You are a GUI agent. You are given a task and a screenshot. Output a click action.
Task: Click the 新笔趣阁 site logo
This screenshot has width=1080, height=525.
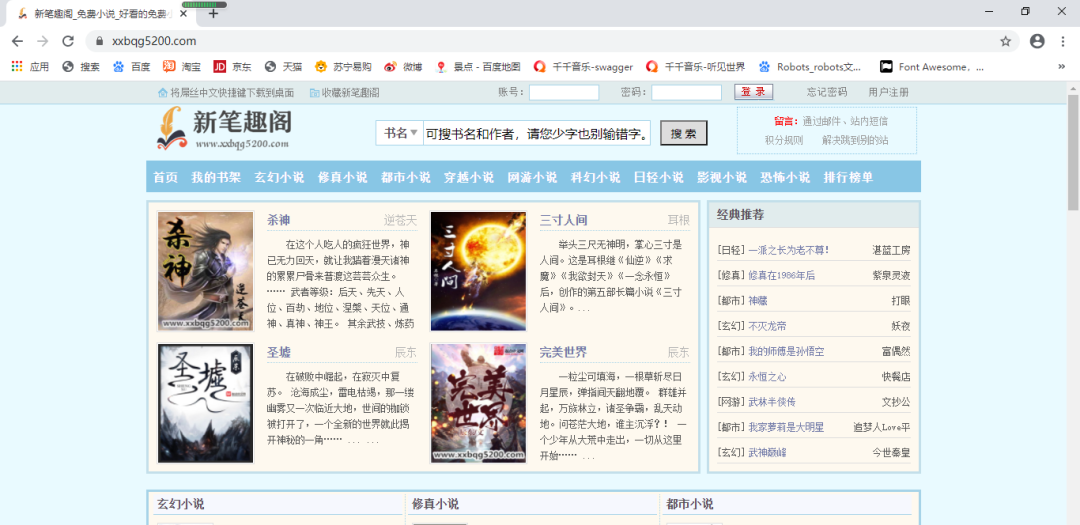pyautogui.click(x=223, y=129)
